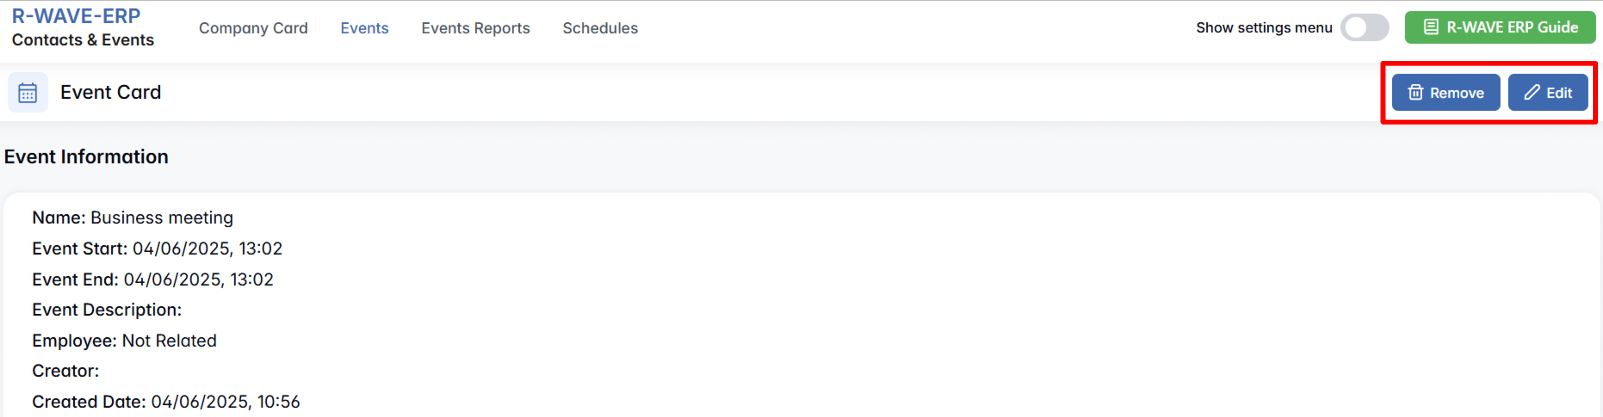The height and width of the screenshot is (417, 1603).
Task: Toggle the Show settings menu switch
Action: click(1364, 28)
